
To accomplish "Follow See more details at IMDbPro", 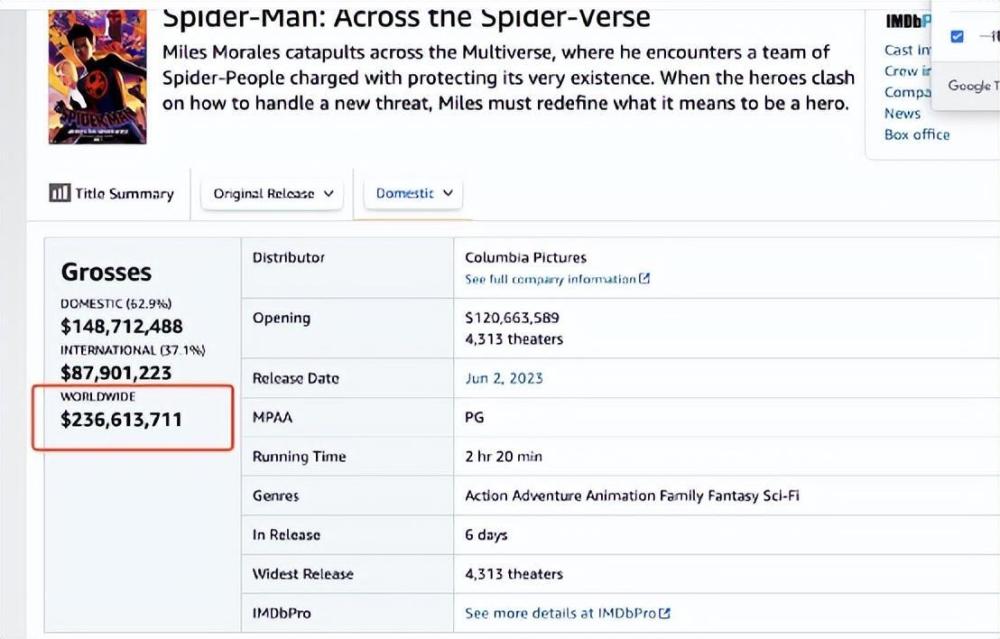I will click(x=560, y=613).
